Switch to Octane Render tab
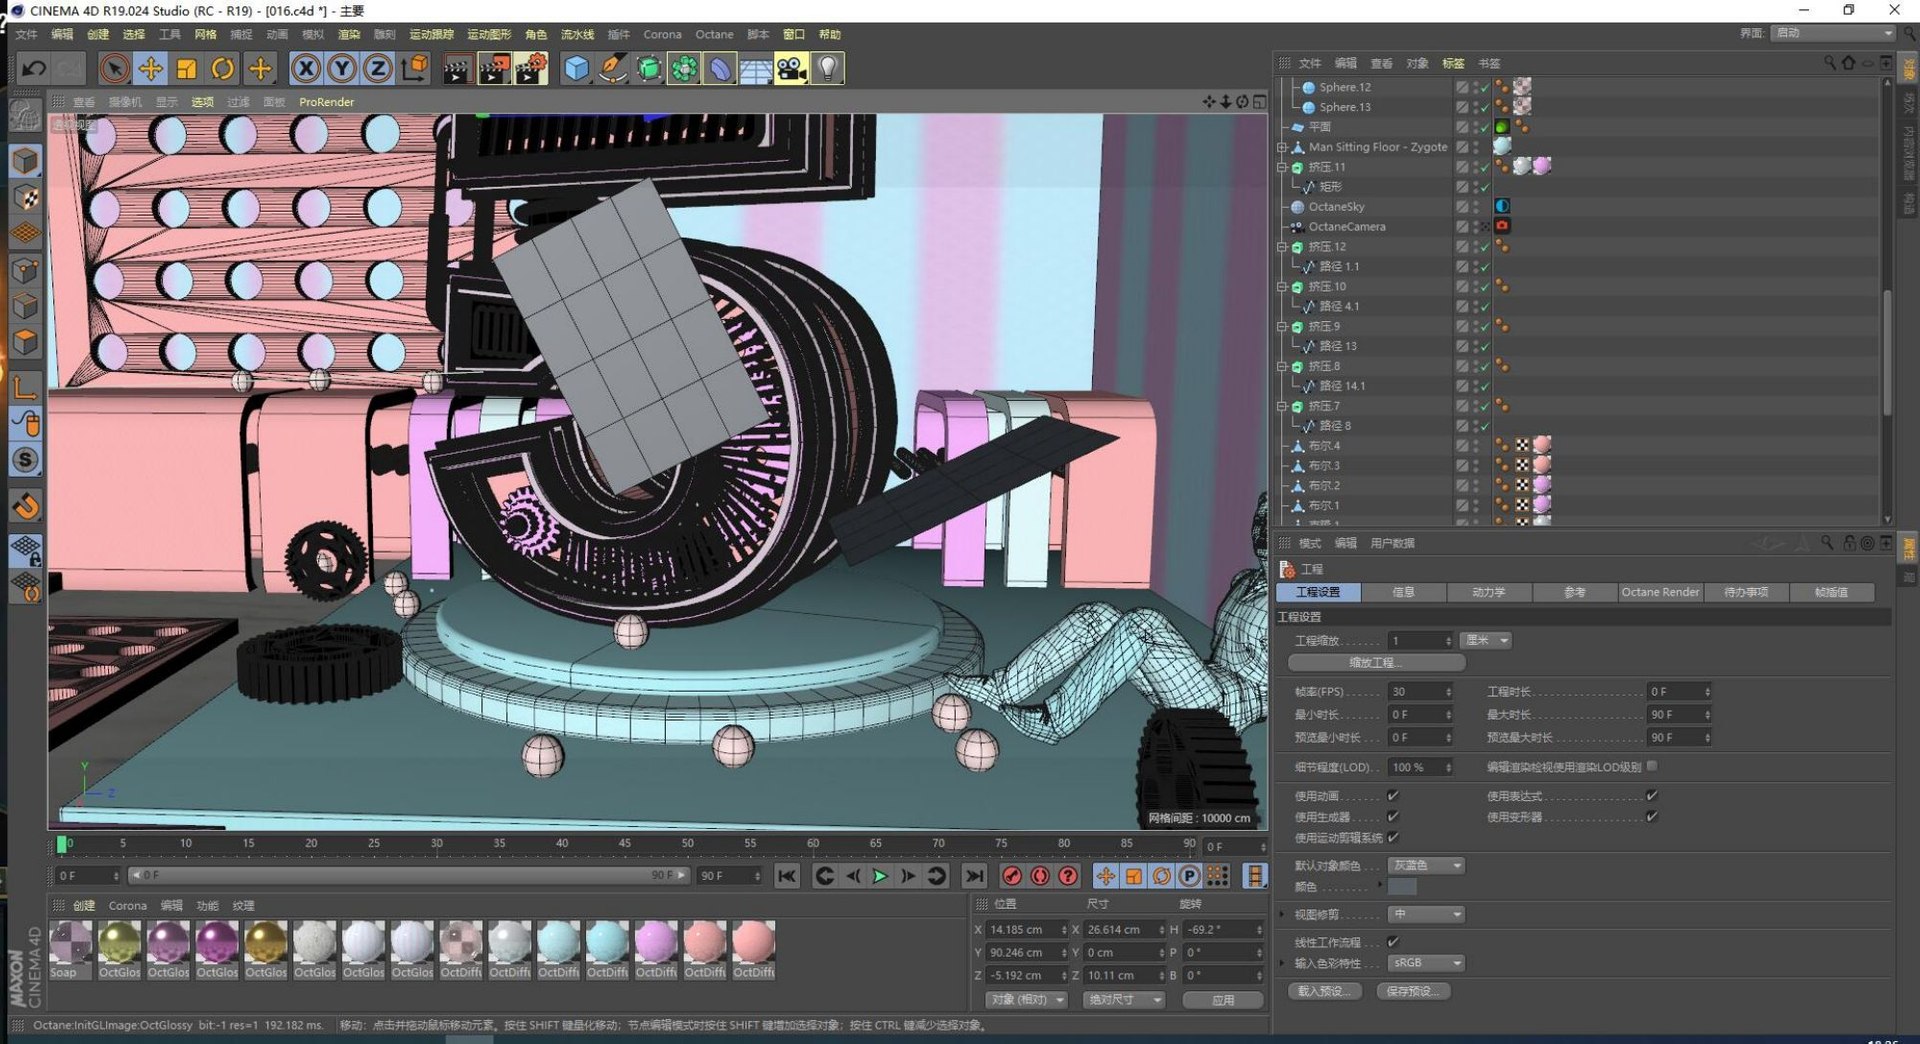The image size is (1920, 1044). 1660,592
